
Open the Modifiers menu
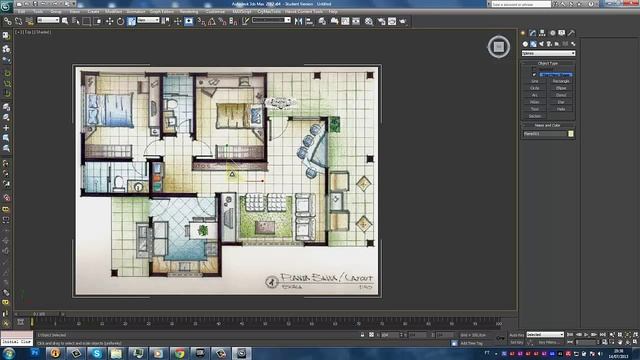(x=113, y=11)
